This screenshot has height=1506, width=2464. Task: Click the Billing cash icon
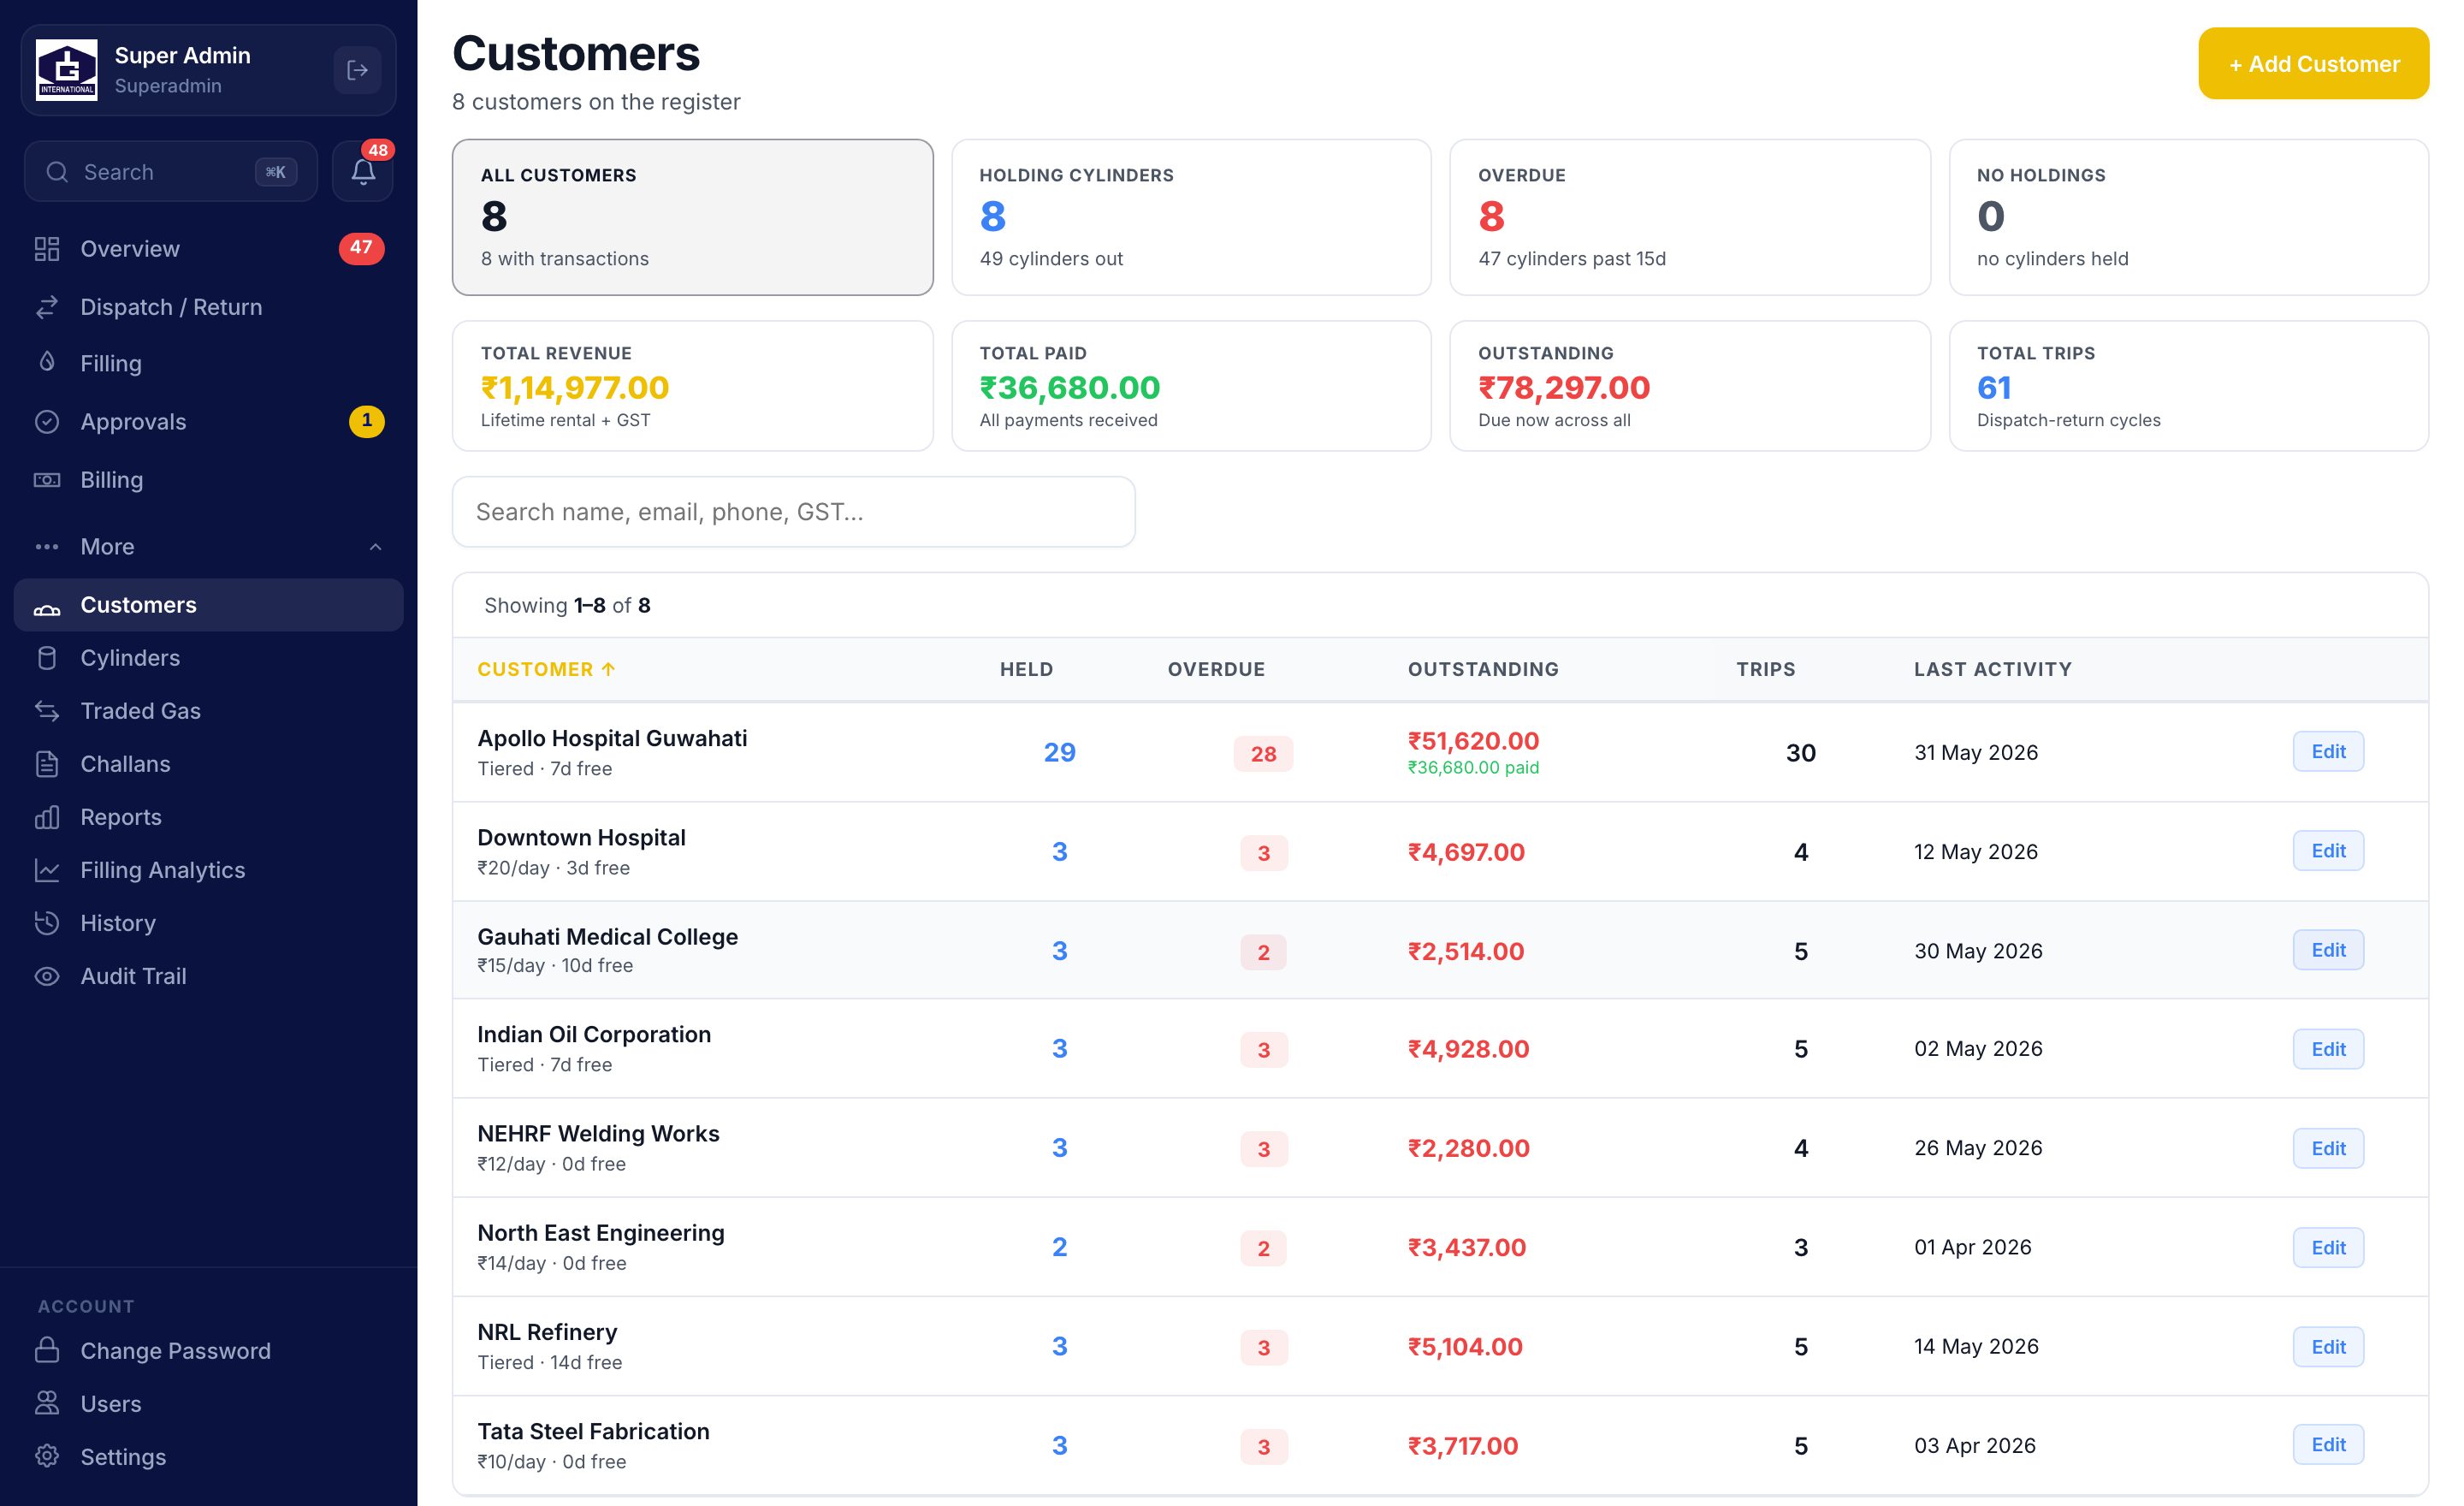[47, 480]
